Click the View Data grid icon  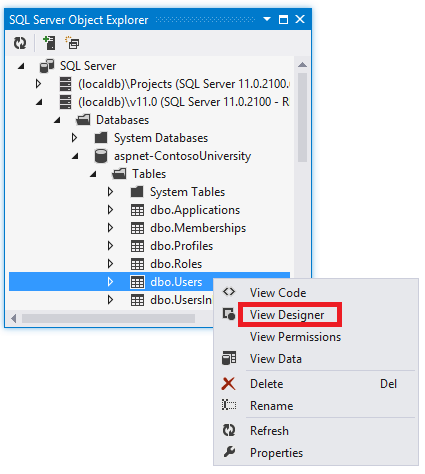229,358
